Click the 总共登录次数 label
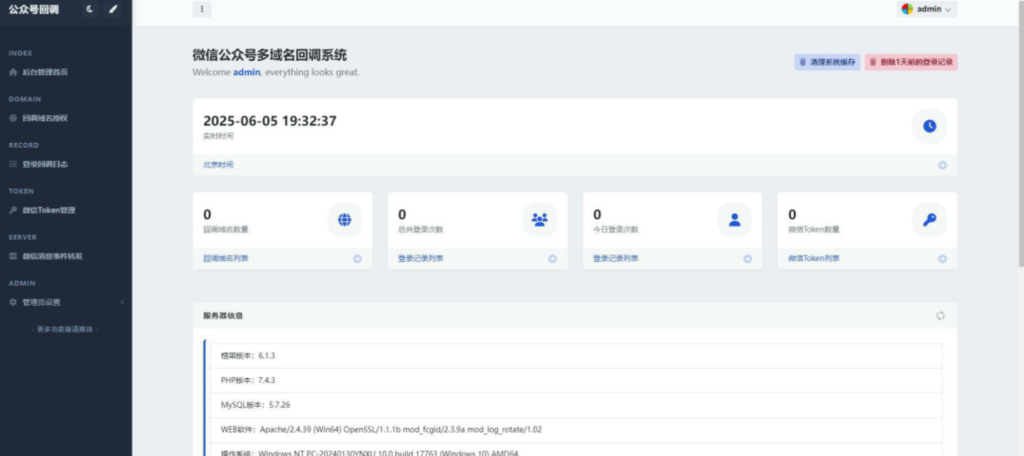This screenshot has height=456, width=1024. tap(421, 230)
